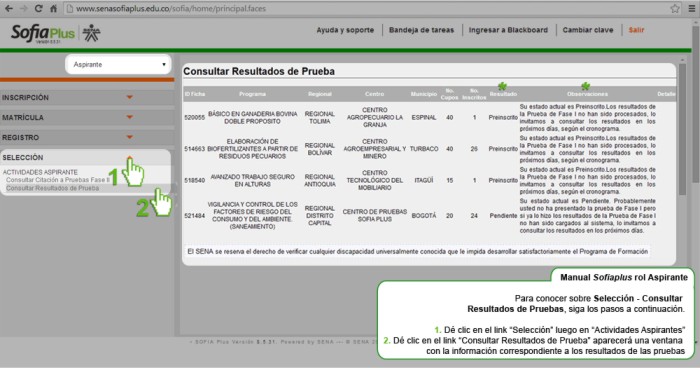Image resolution: width=700 pixels, height=368 pixels.
Task: Log out with the Salir link
Action: pos(636,30)
